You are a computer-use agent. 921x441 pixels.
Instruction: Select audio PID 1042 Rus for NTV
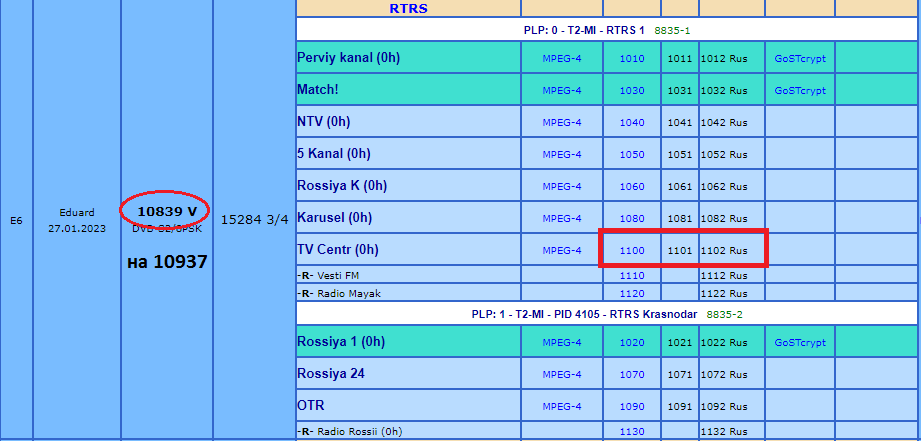724,123
